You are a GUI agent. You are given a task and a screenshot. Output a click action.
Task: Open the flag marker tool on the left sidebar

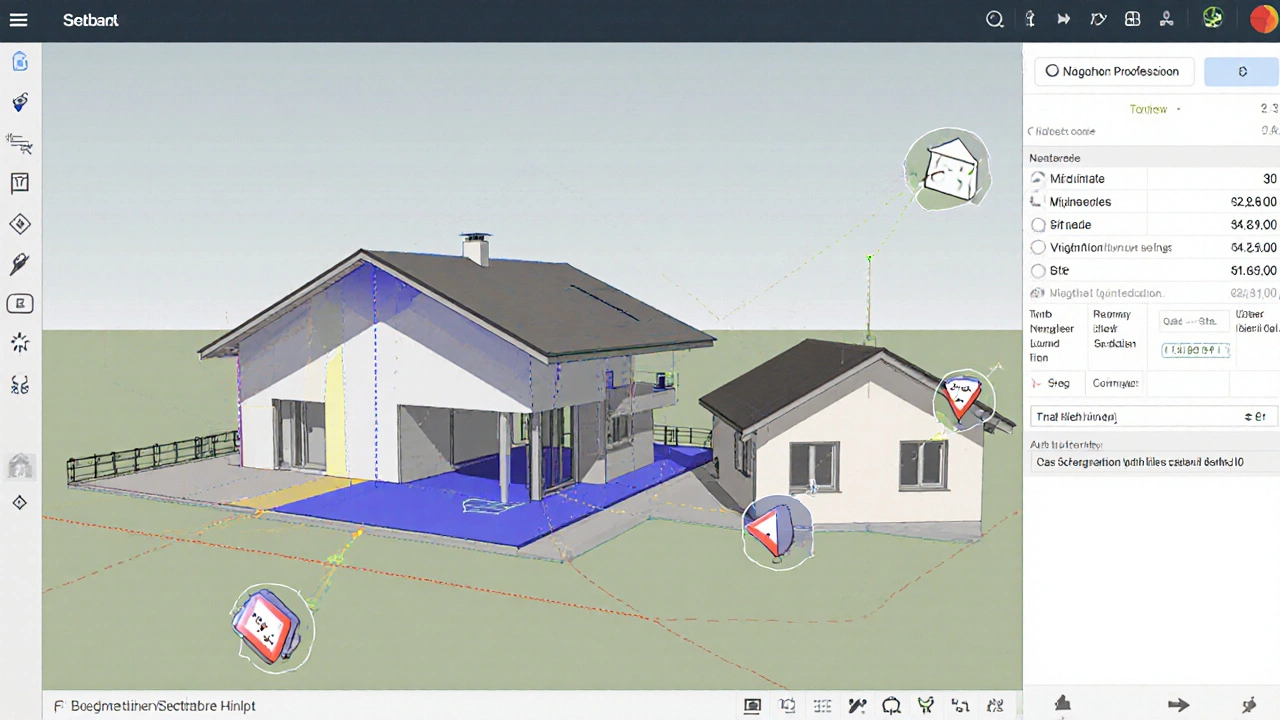pos(20,182)
